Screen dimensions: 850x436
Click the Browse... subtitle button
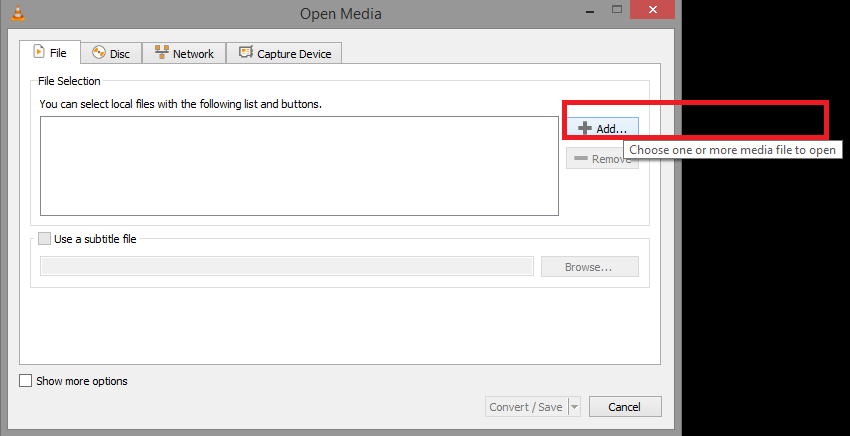pos(589,267)
